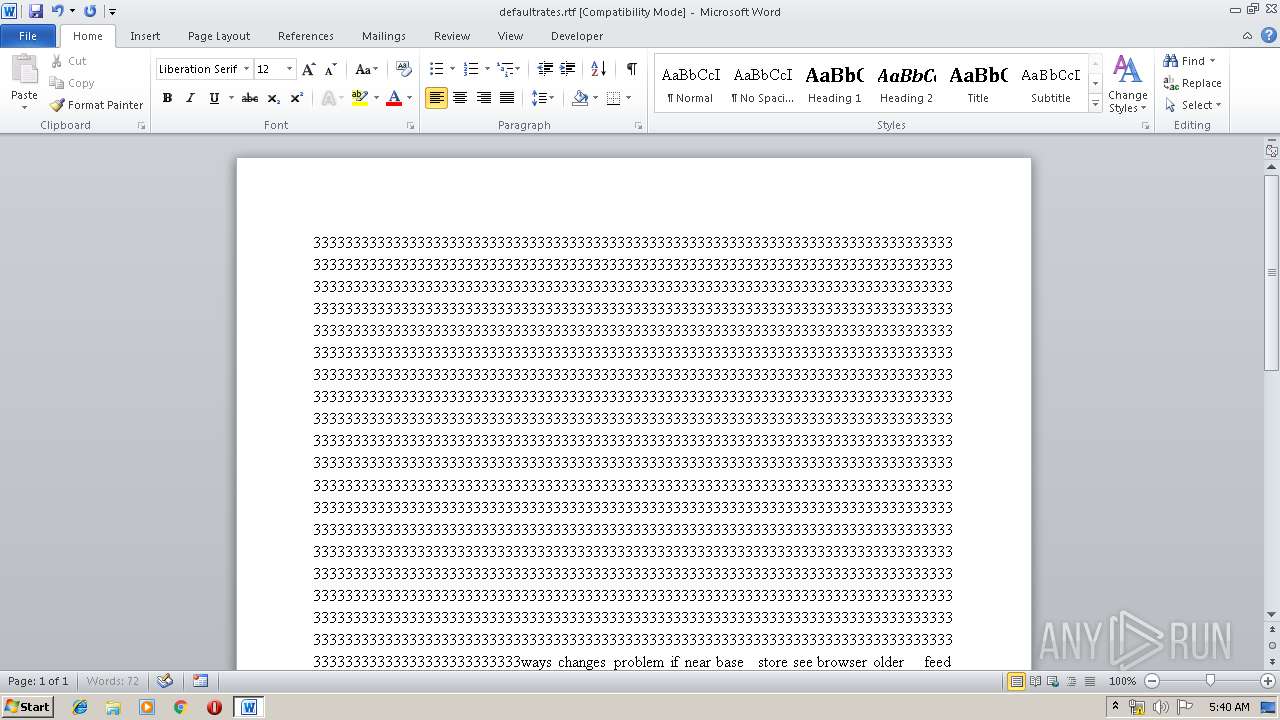Open the File tab
Viewport: 1280px width, 720px height.
pyautogui.click(x=28, y=36)
